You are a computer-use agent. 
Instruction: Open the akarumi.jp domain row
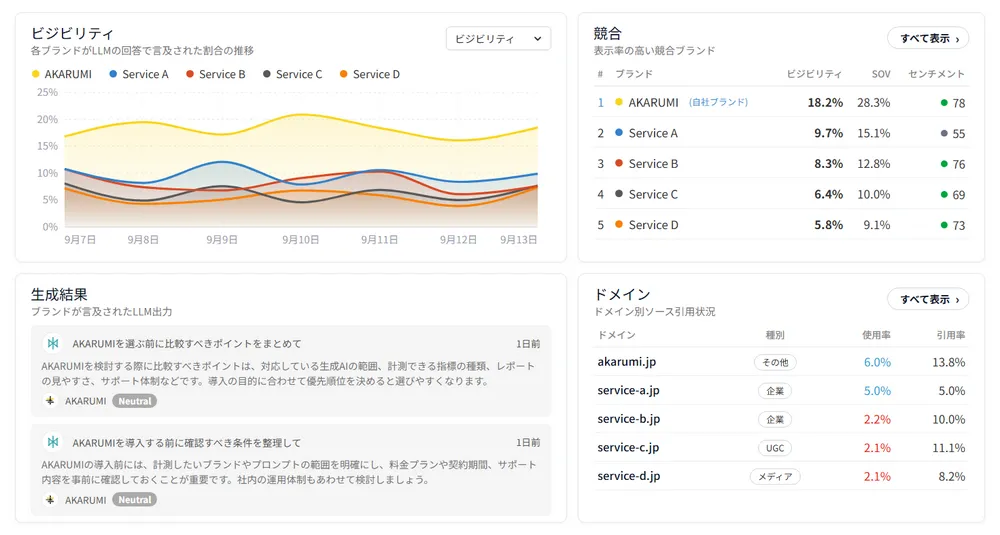[781, 362]
